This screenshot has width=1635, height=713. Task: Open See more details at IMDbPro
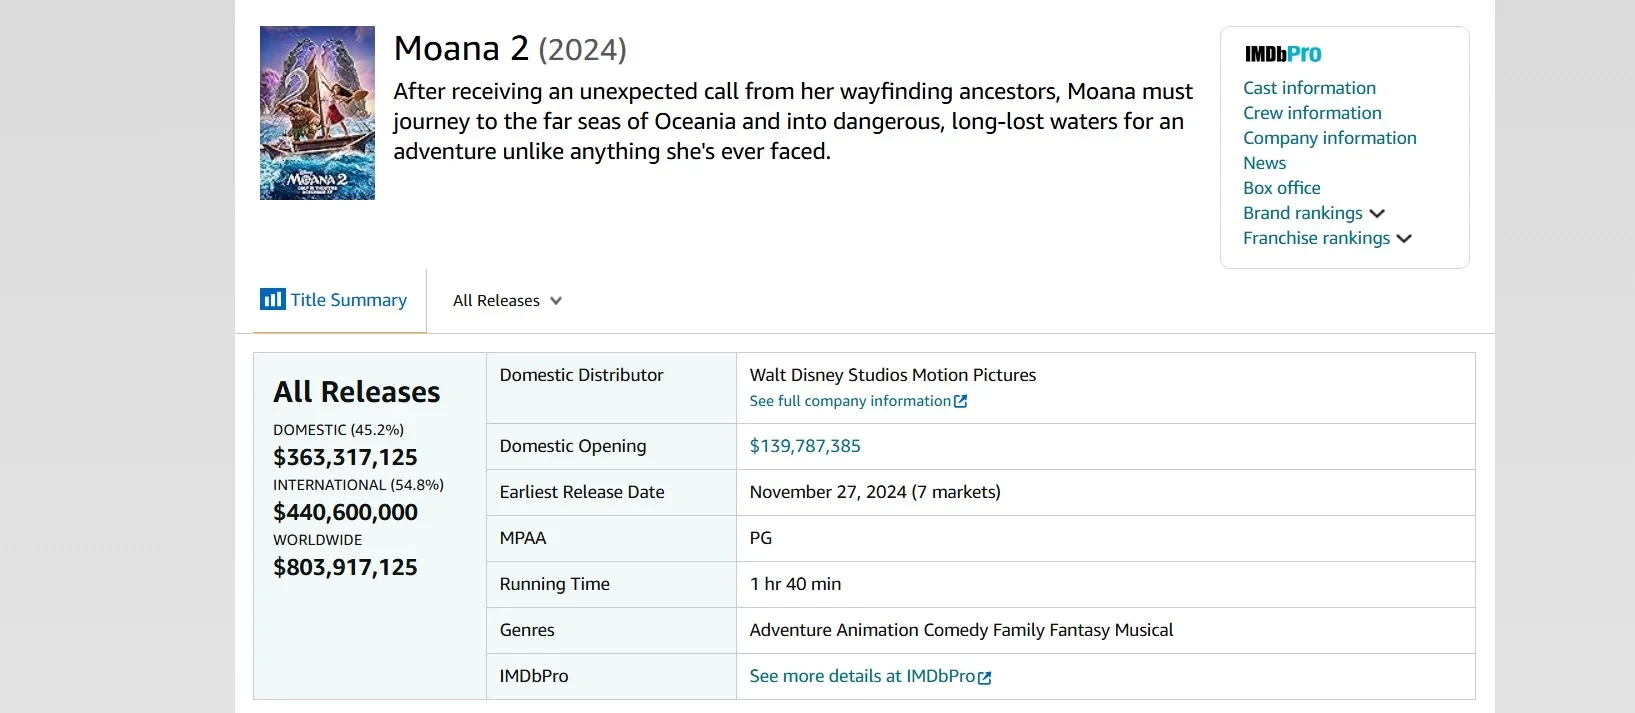point(862,676)
